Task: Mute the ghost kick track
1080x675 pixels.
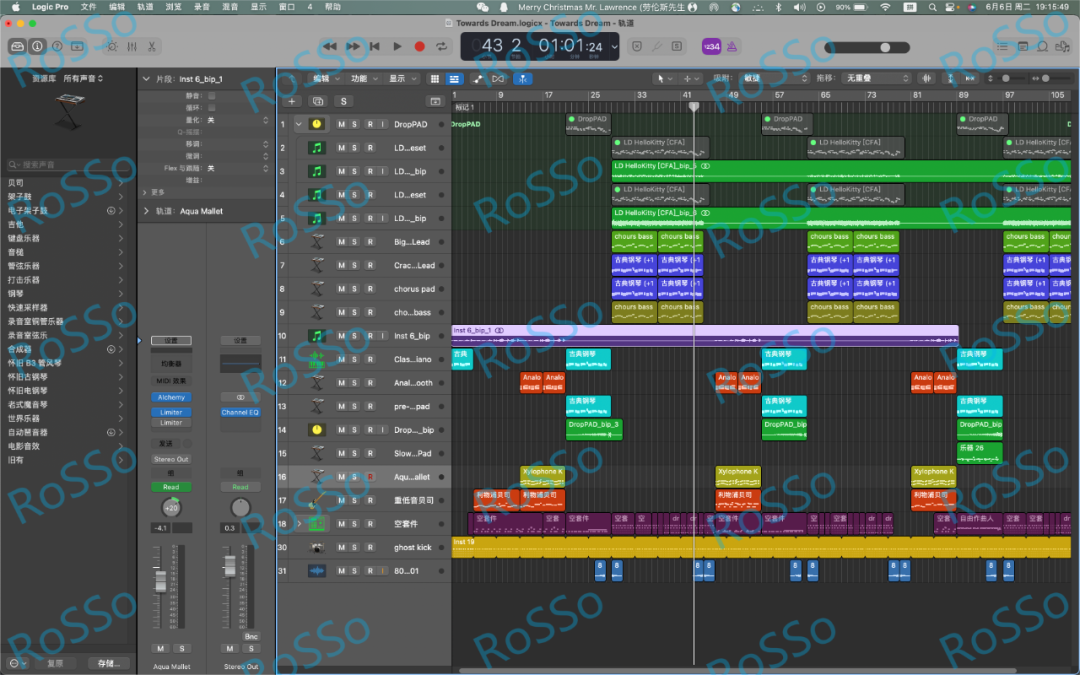Action: pos(341,547)
